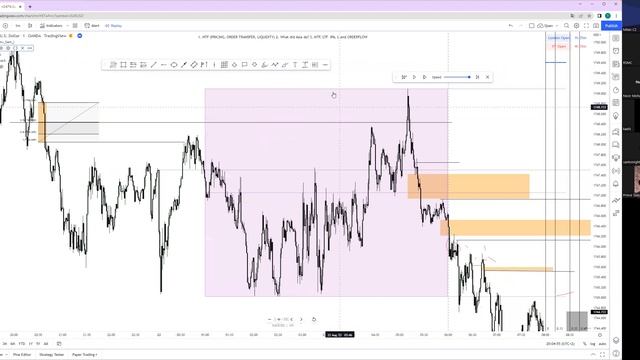Expand the arrow next to layout name
The height and width of the screenshot is (360, 640).
(x=557, y=26)
